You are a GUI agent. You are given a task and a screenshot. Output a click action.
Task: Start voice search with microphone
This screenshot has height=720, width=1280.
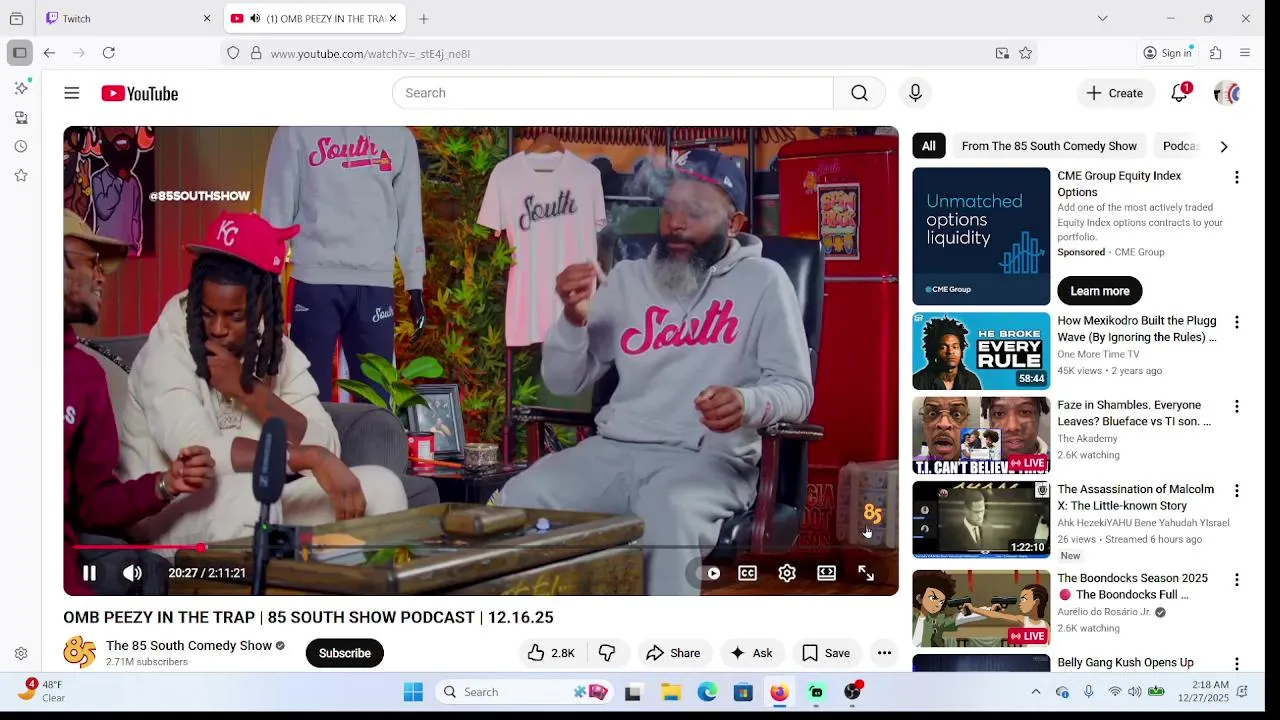[915, 93]
